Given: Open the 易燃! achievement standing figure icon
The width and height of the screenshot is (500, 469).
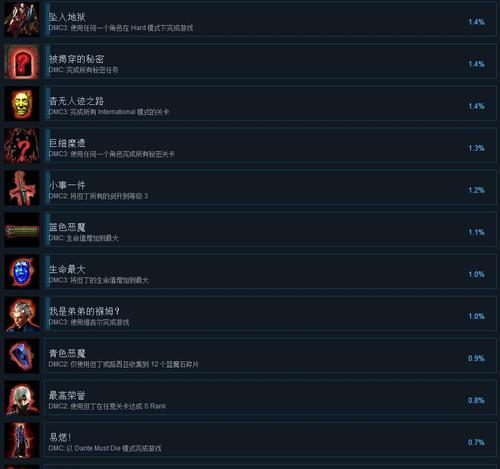Looking at the screenshot, I should tap(22, 440).
